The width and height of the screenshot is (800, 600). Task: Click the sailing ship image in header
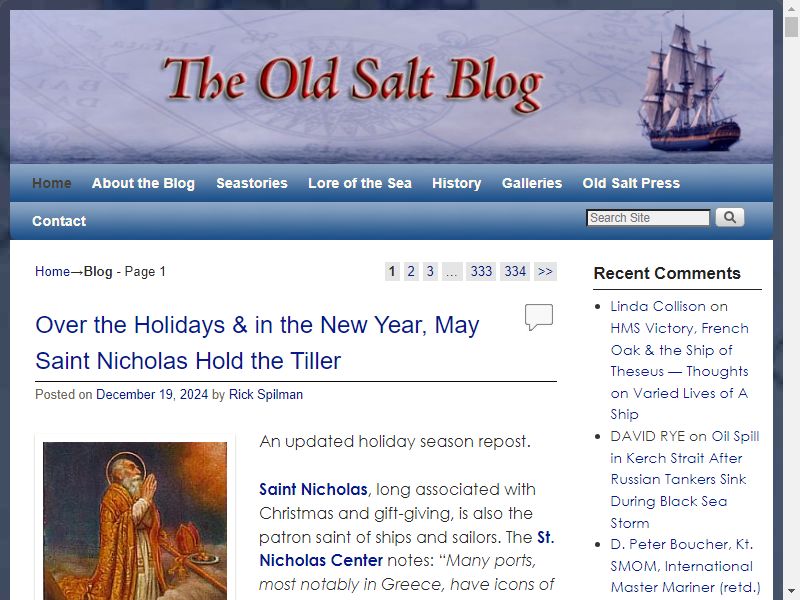(690, 83)
